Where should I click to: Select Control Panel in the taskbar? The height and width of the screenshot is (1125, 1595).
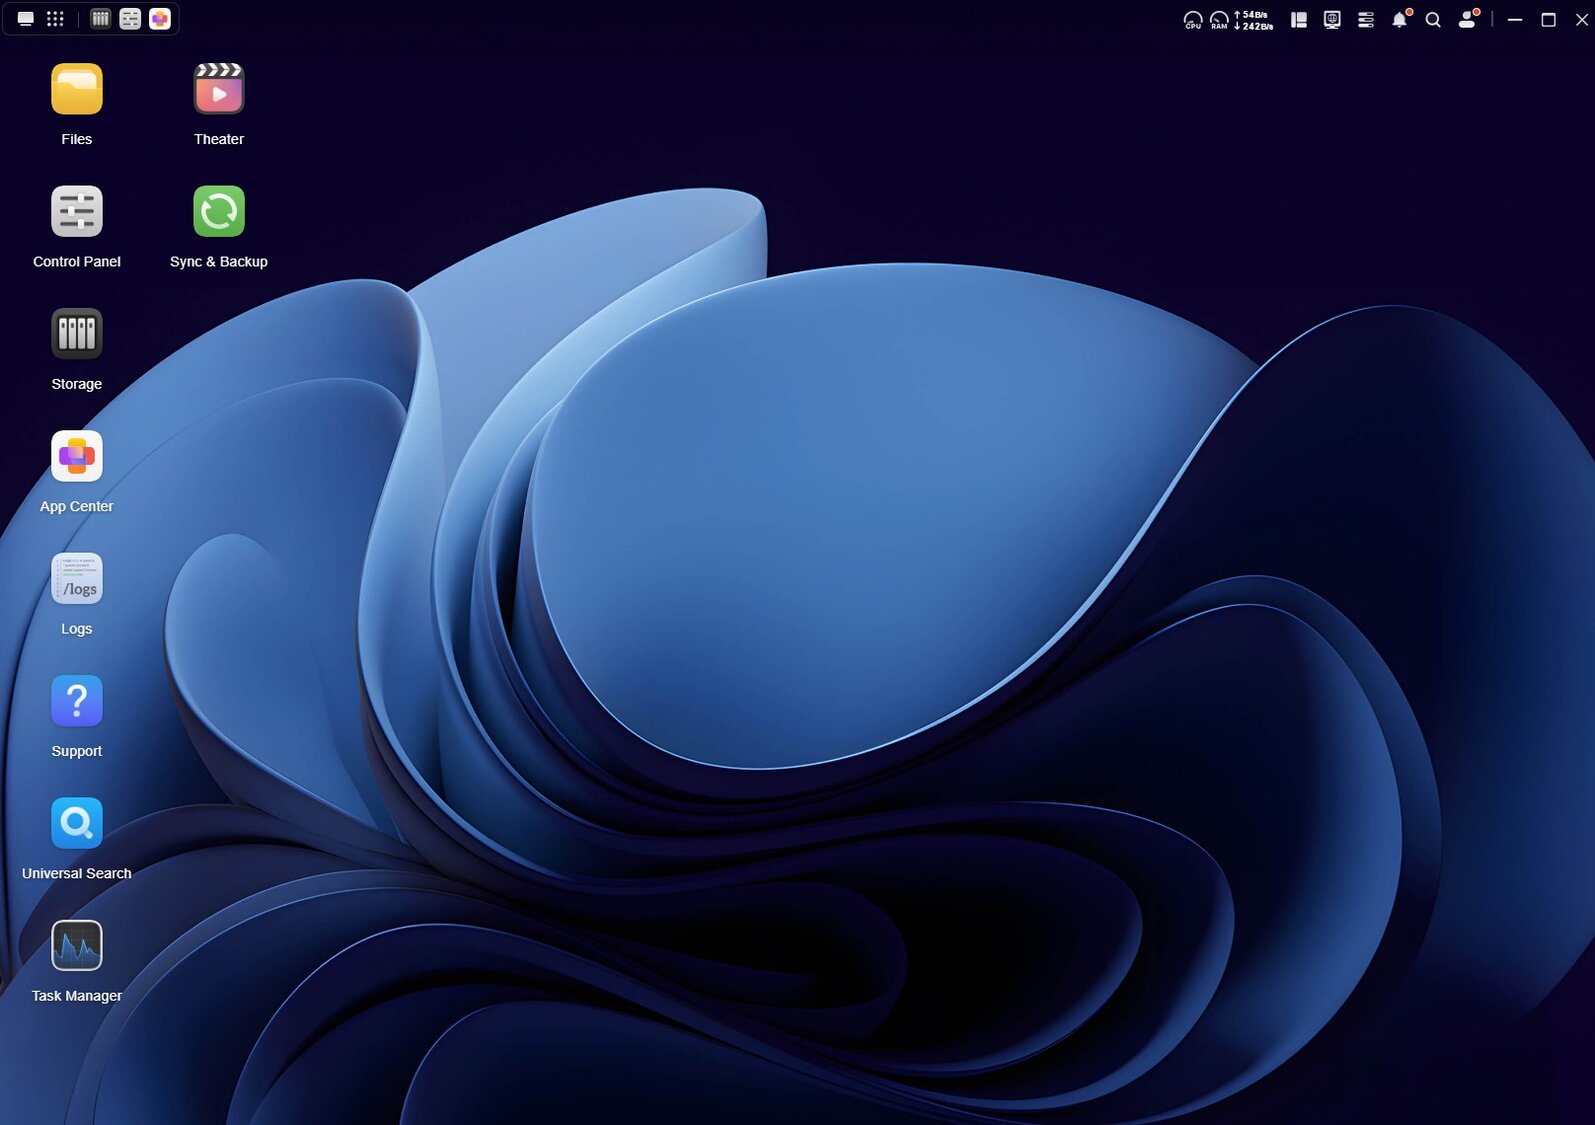tap(130, 19)
